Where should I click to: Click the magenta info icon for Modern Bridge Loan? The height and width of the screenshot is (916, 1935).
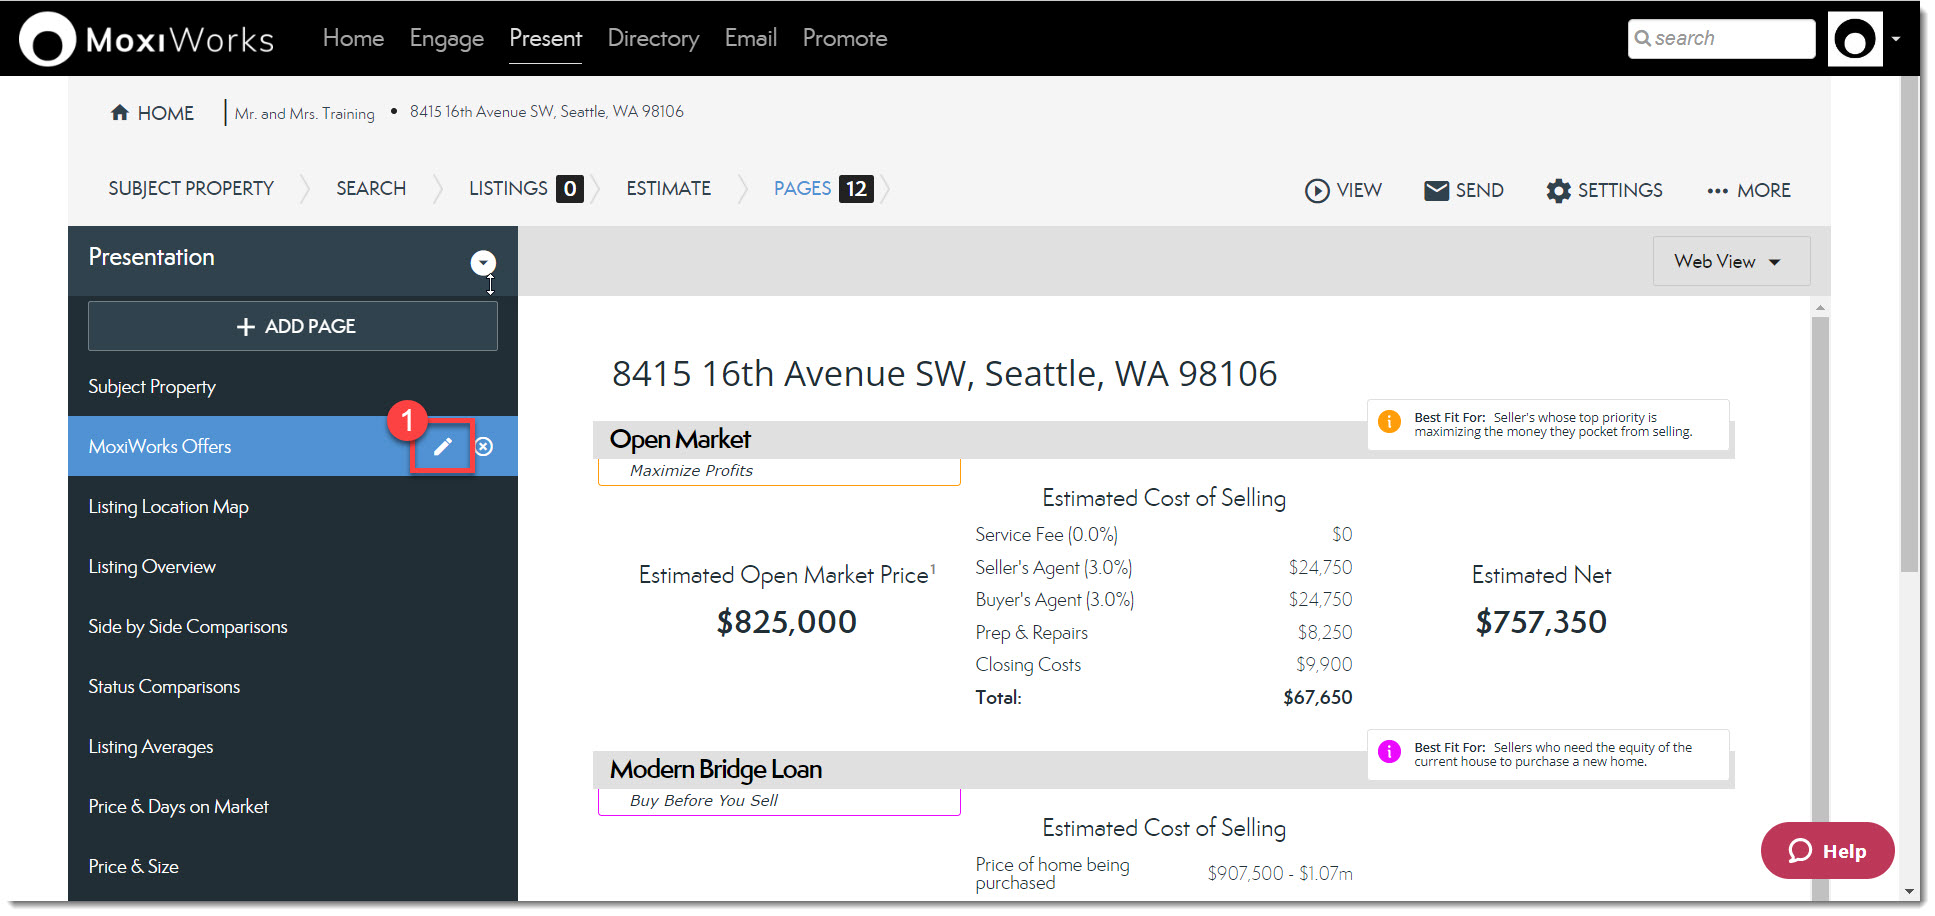(x=1389, y=752)
